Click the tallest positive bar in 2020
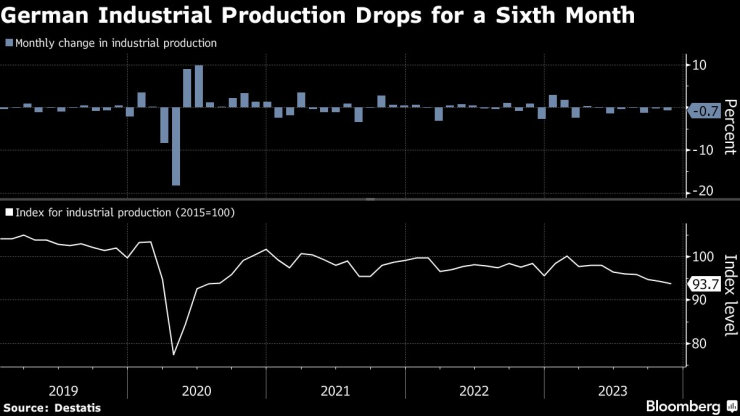Image resolution: width=740 pixels, height=416 pixels. point(199,86)
